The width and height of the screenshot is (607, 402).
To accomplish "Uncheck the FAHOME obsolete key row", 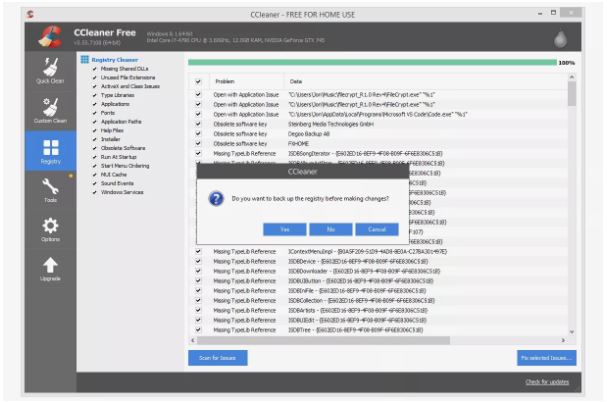I will click(198, 143).
